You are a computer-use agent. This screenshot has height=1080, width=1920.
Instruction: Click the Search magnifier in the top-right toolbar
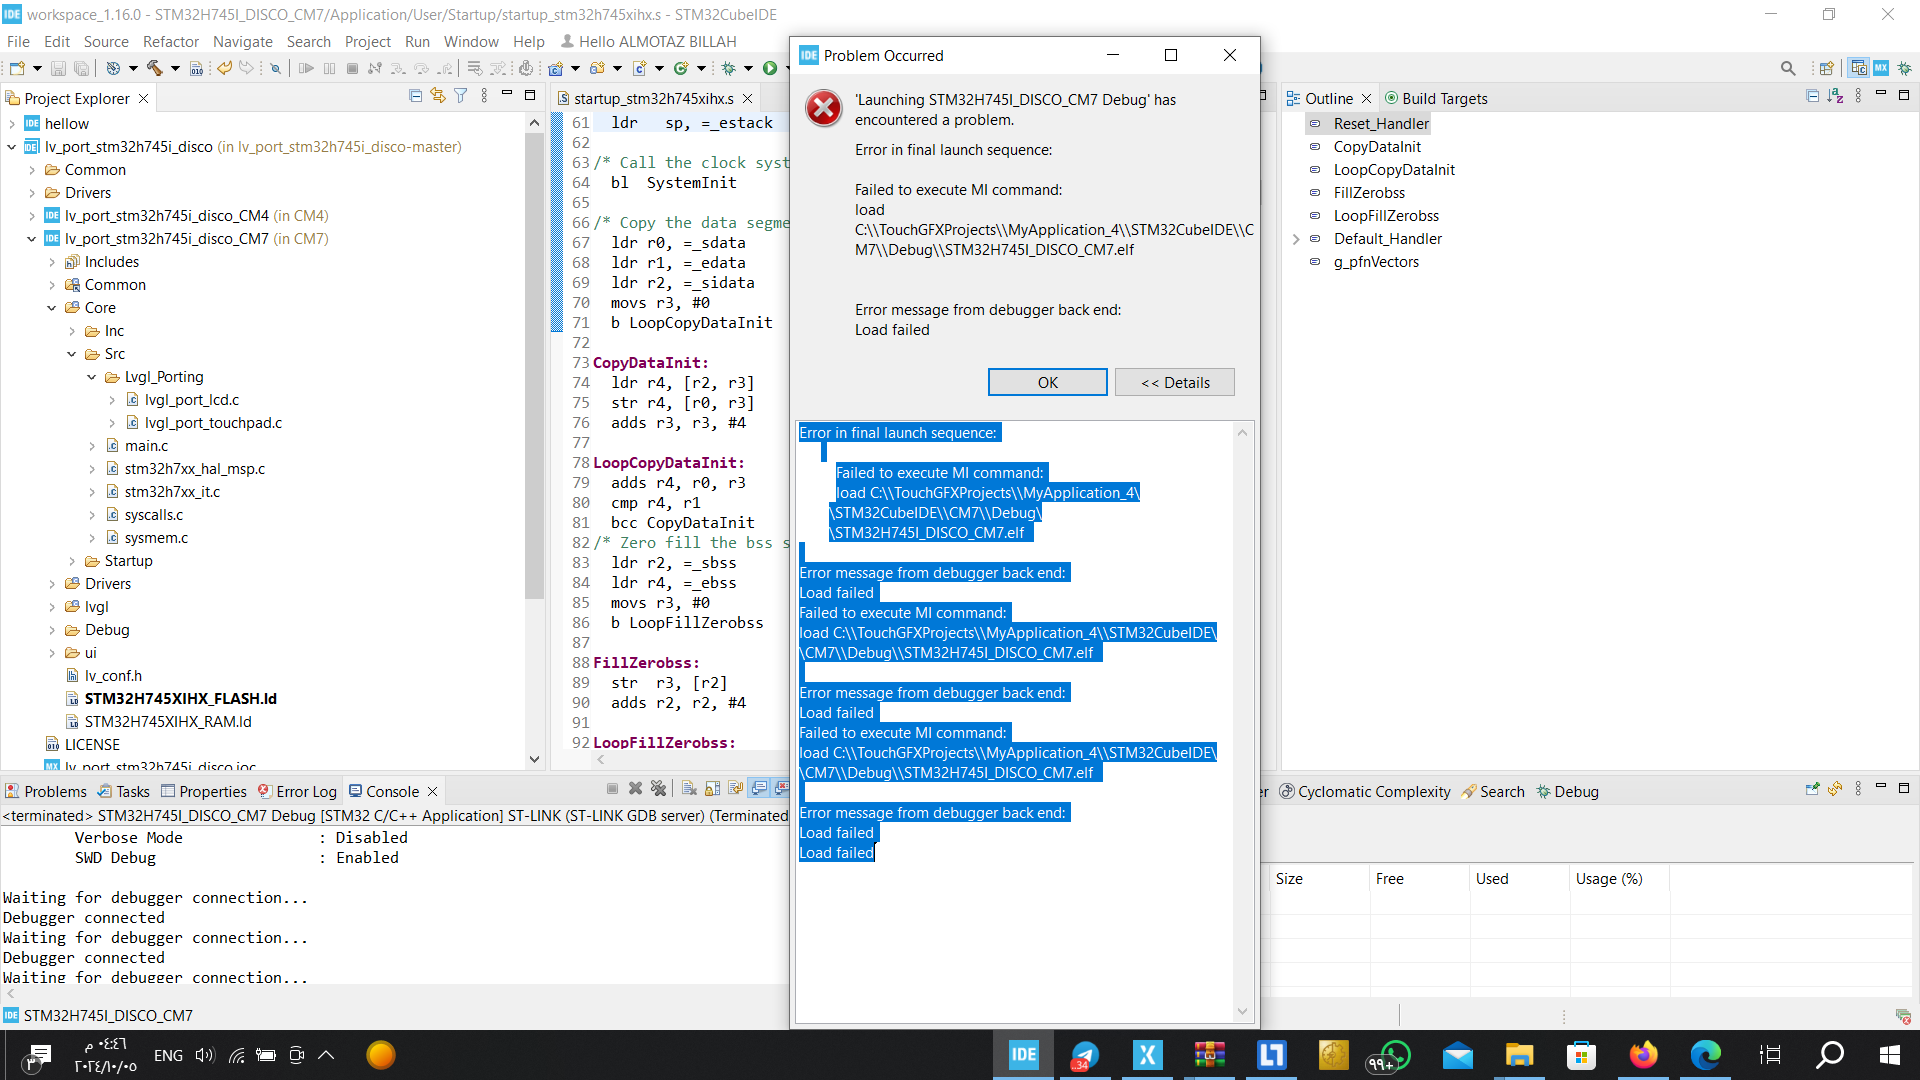(x=1788, y=68)
